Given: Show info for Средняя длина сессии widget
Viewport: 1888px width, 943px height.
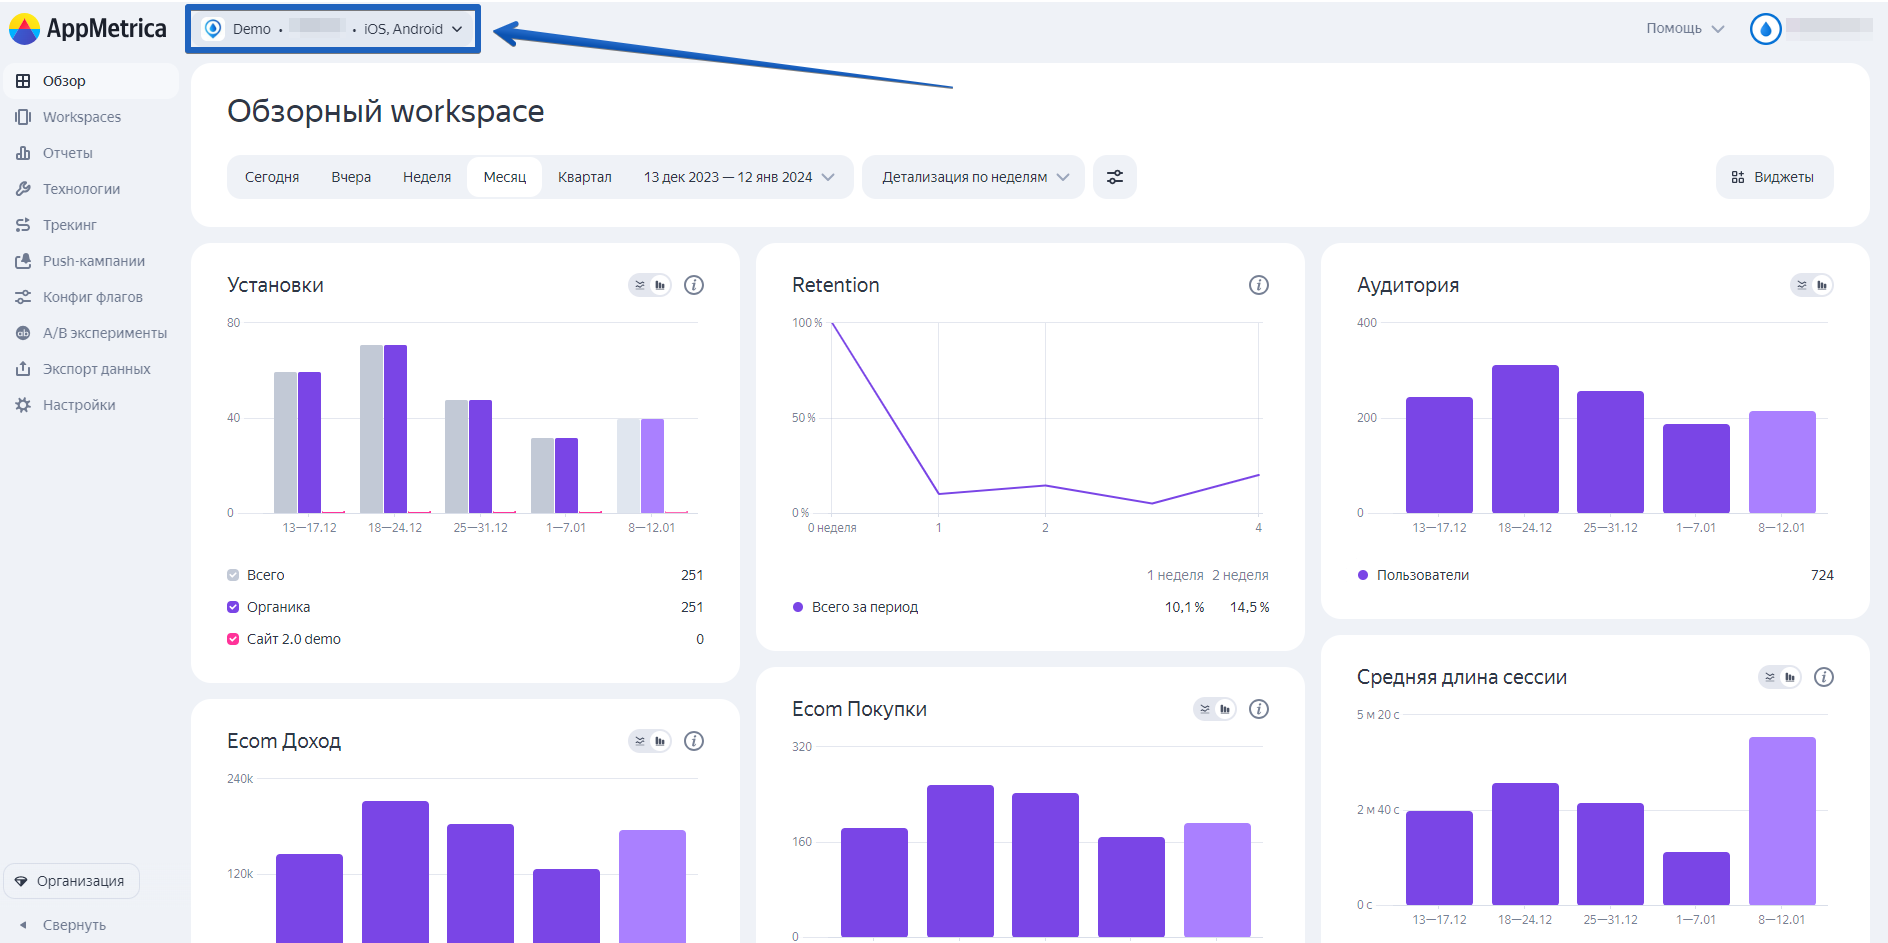Looking at the screenshot, I should click(x=1824, y=677).
